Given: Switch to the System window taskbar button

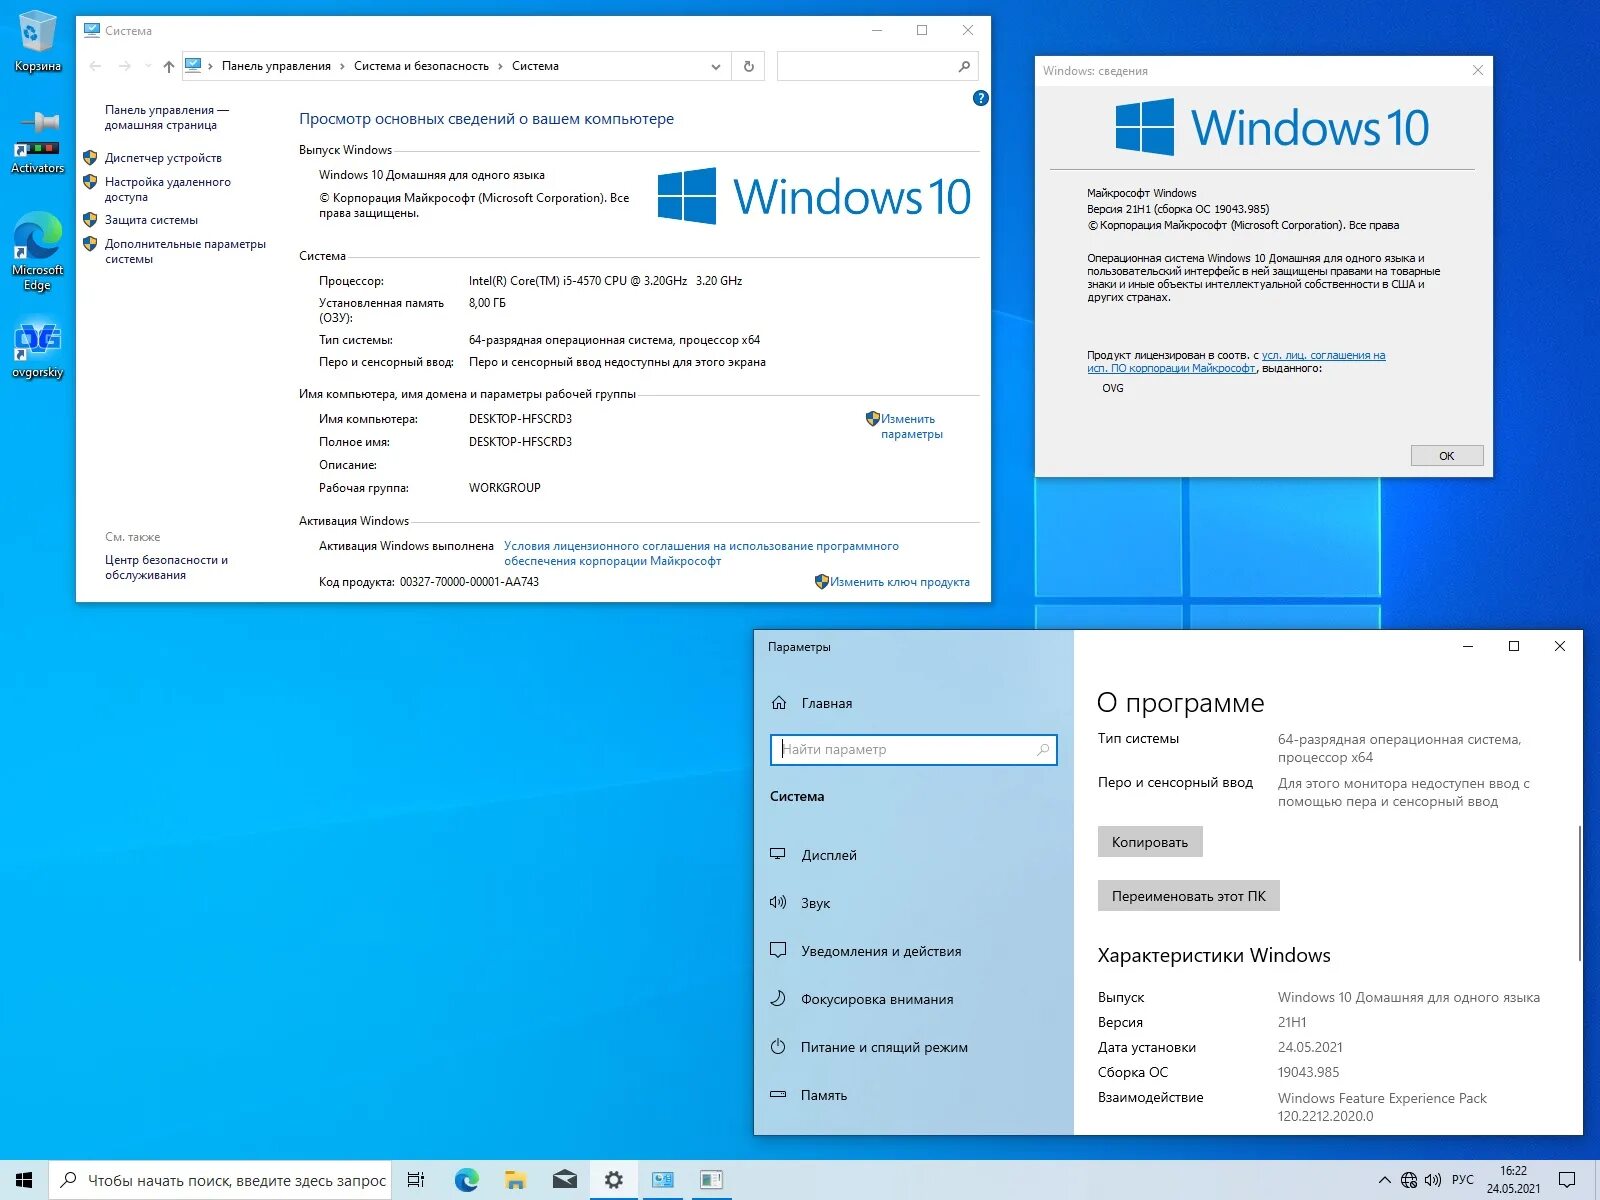Looking at the screenshot, I should point(662,1180).
